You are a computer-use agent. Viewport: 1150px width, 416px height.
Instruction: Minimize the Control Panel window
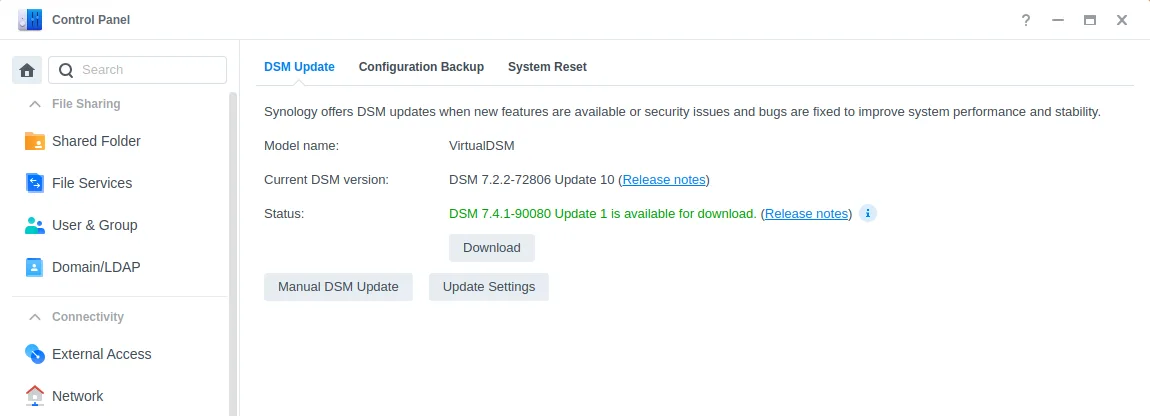pos(1058,21)
